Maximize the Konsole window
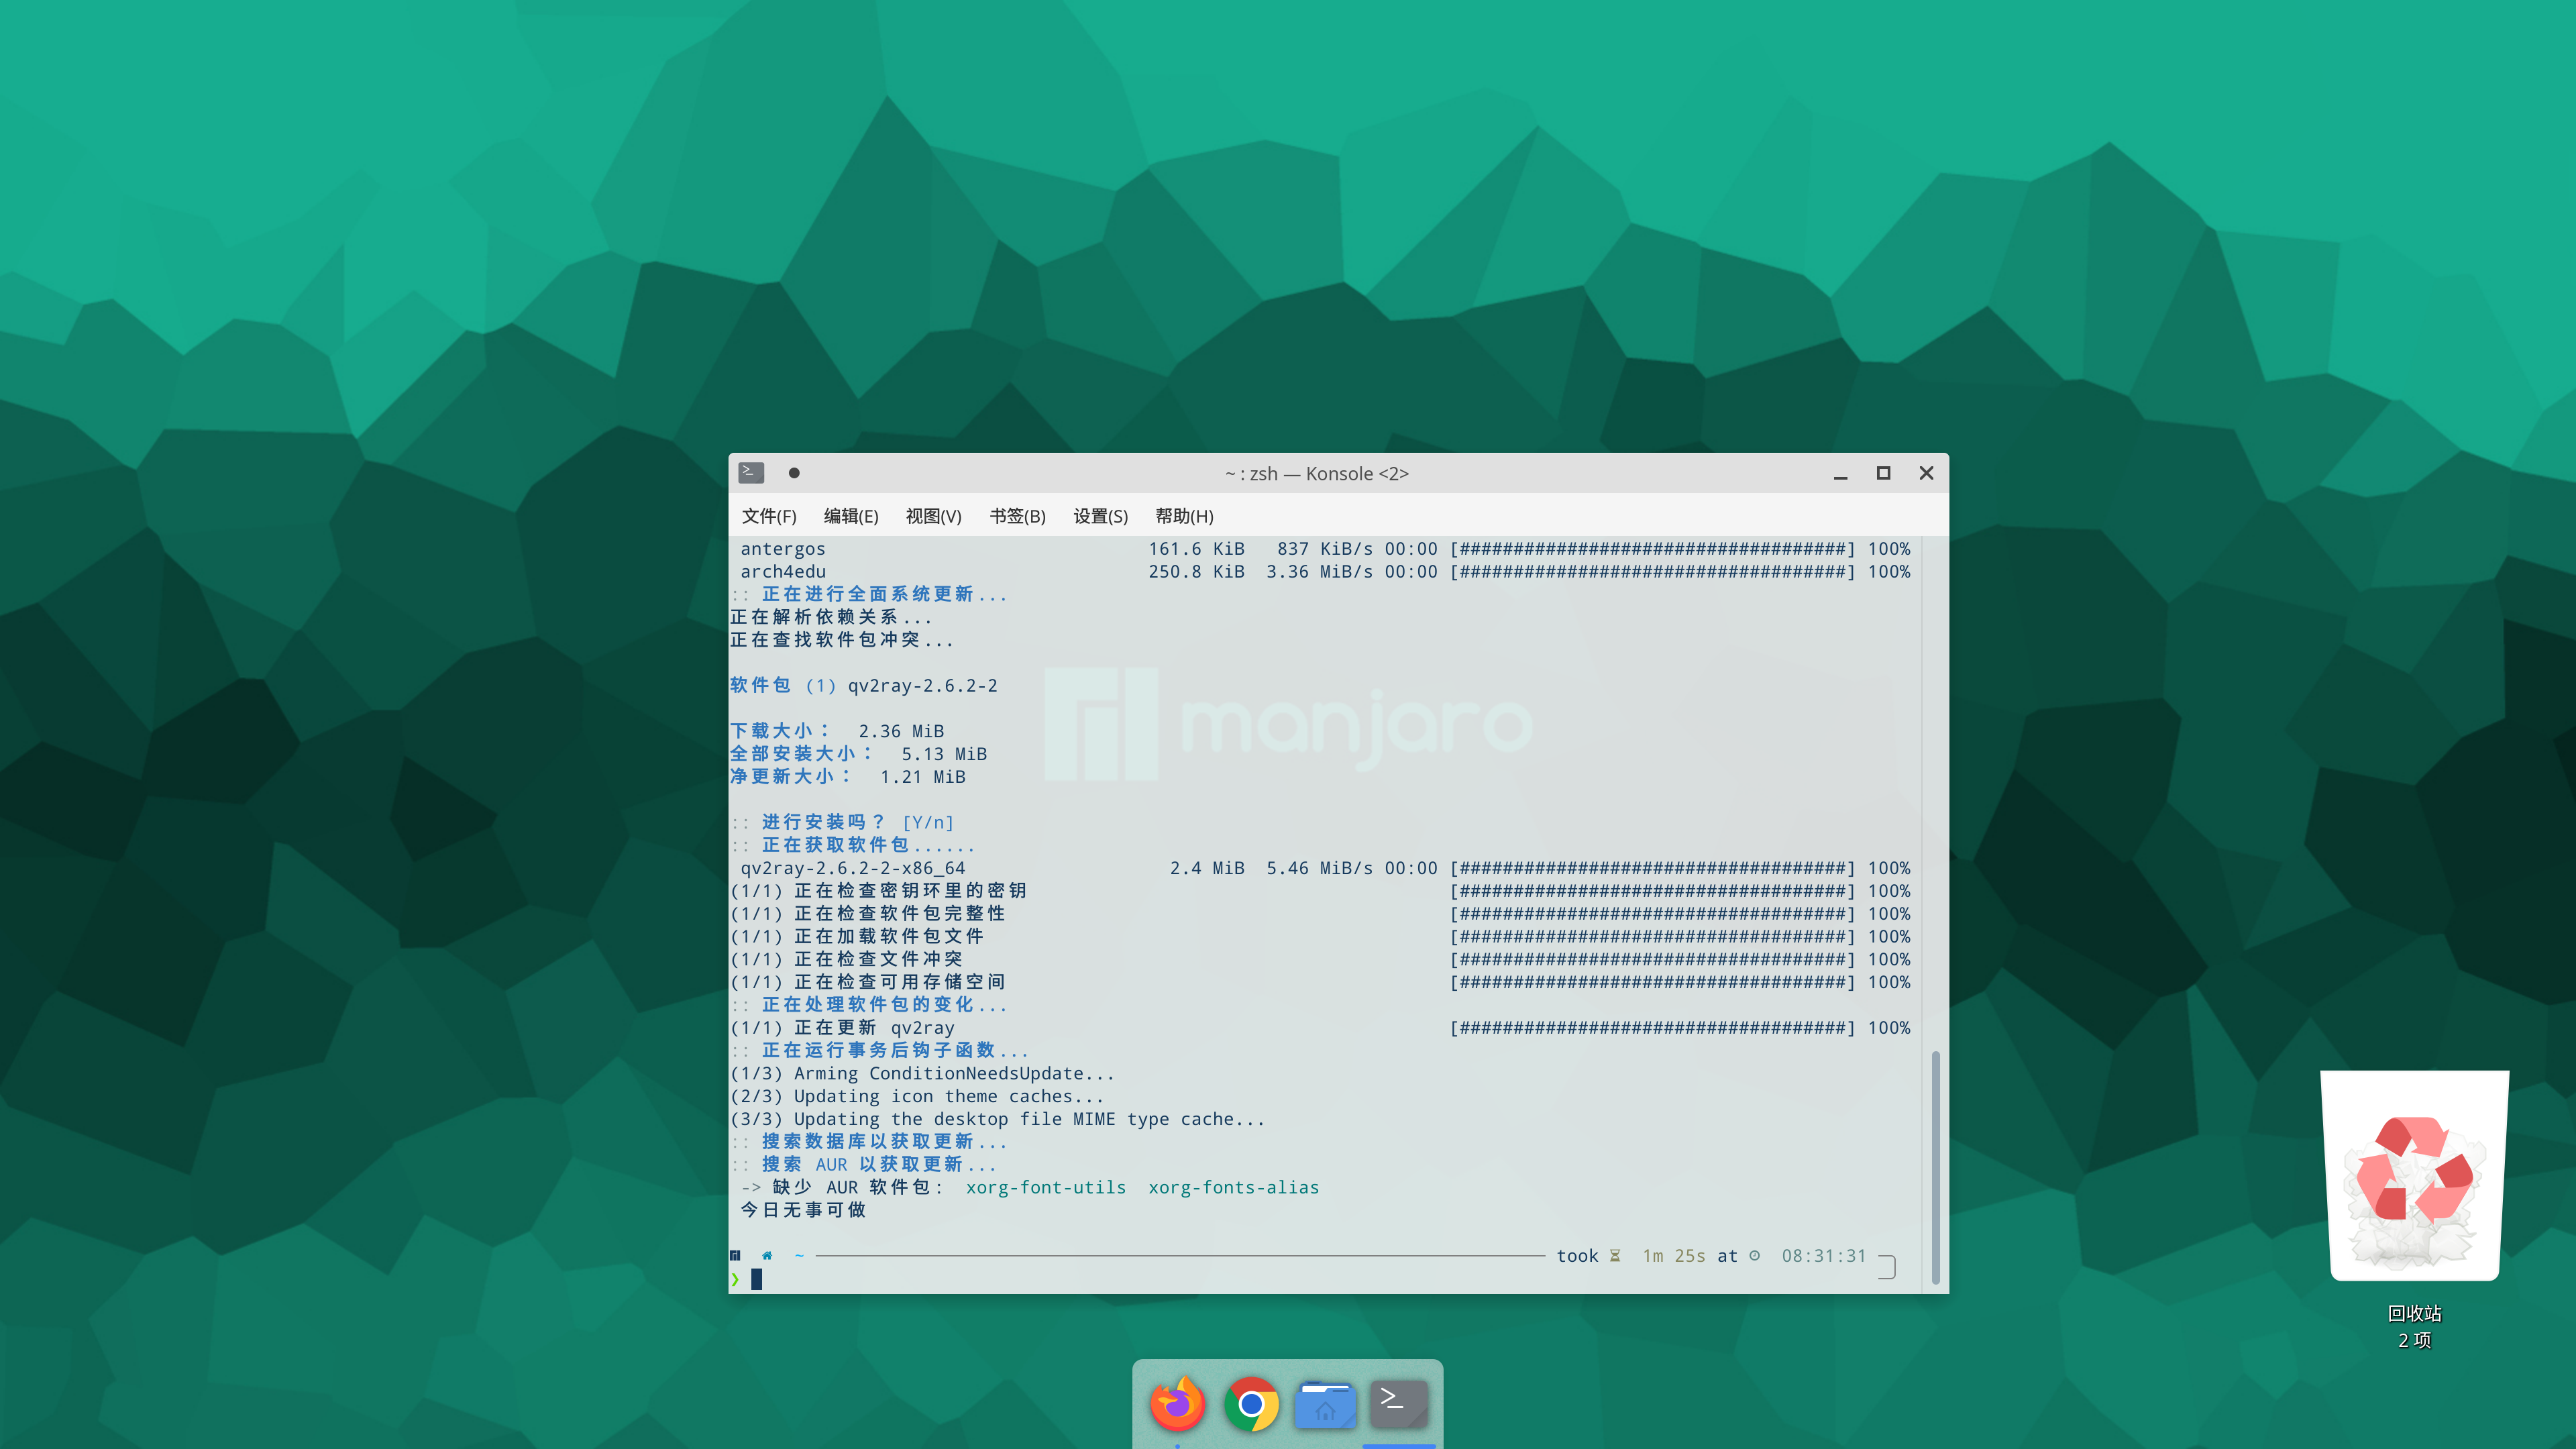The image size is (2576, 1449). pyautogui.click(x=1883, y=473)
